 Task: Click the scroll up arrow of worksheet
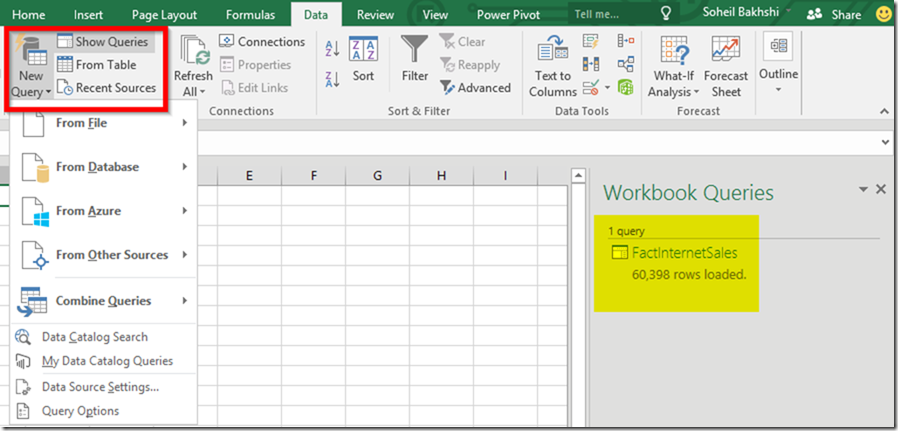tap(579, 175)
